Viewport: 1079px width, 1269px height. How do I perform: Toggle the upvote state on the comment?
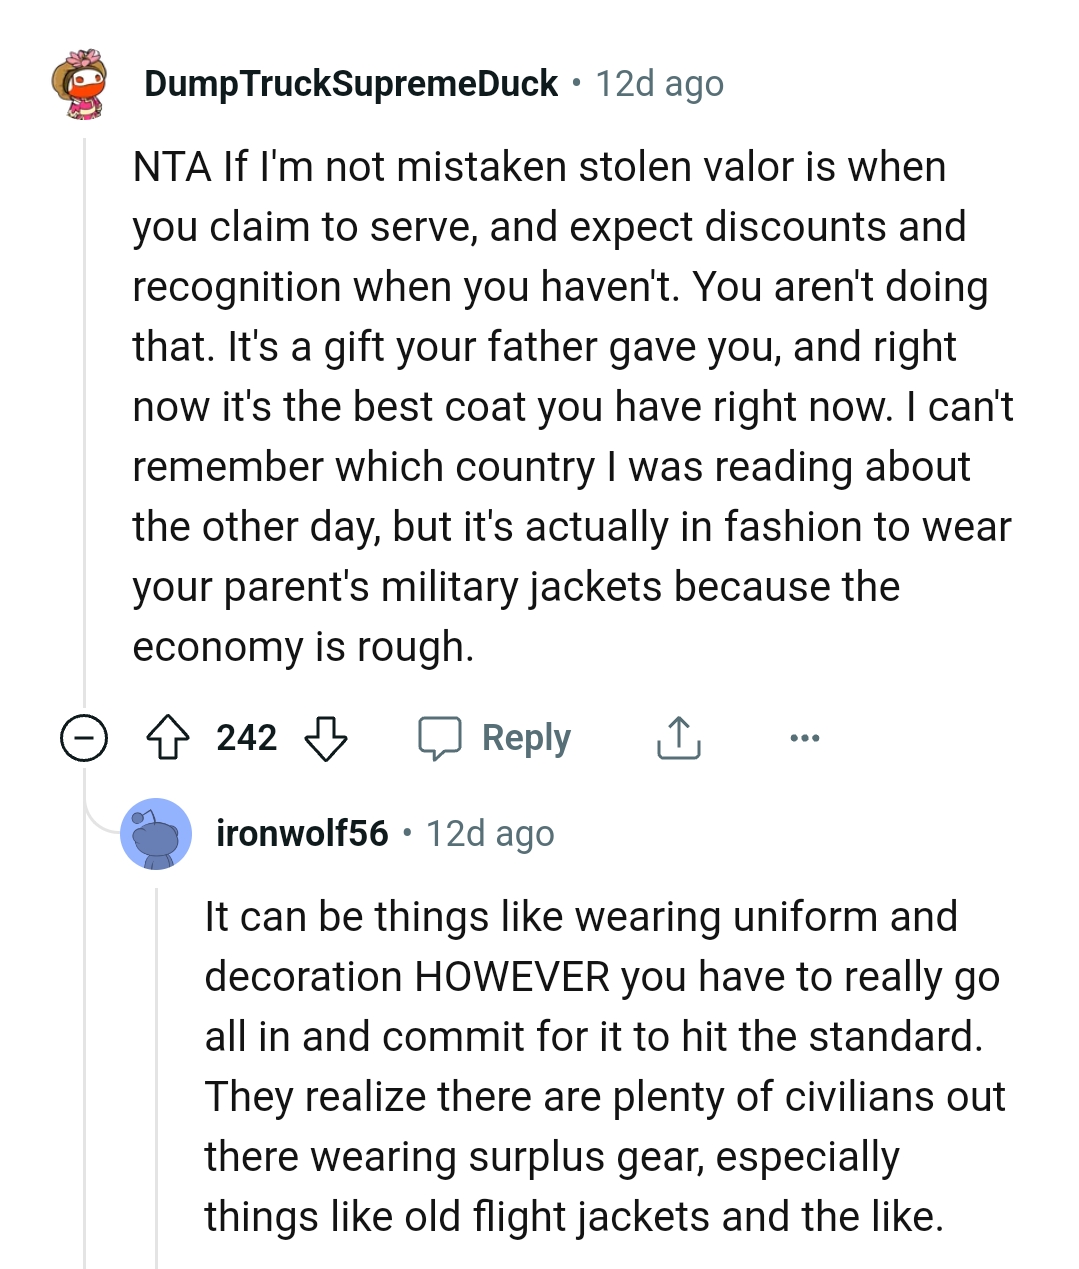coord(170,738)
